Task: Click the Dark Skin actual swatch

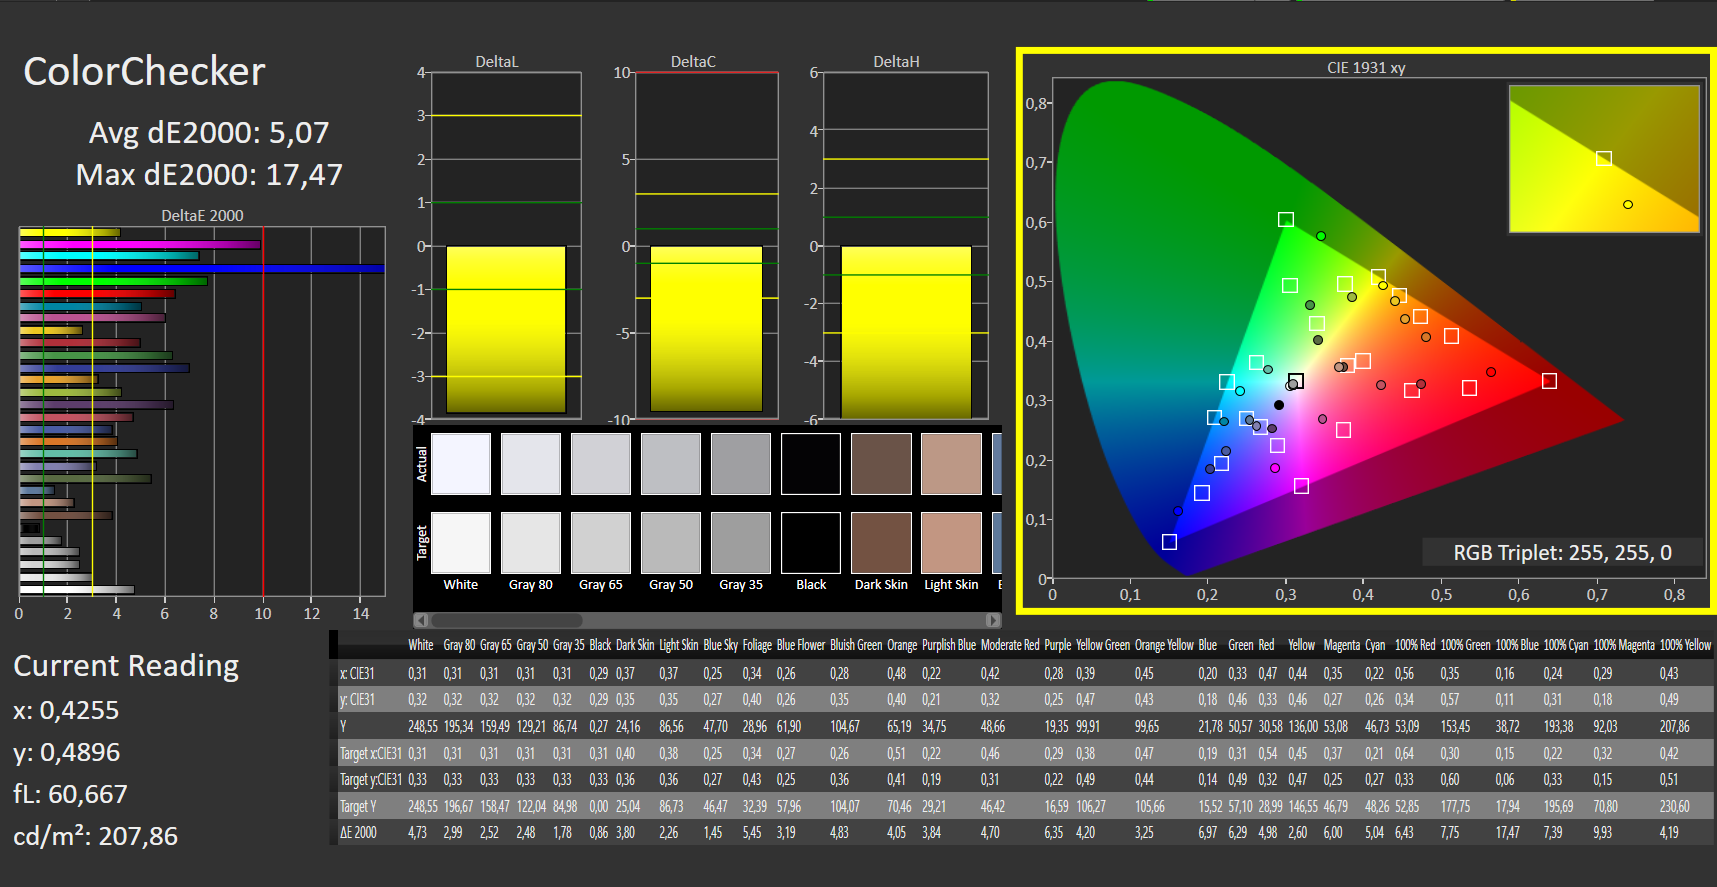Action: 881,464
